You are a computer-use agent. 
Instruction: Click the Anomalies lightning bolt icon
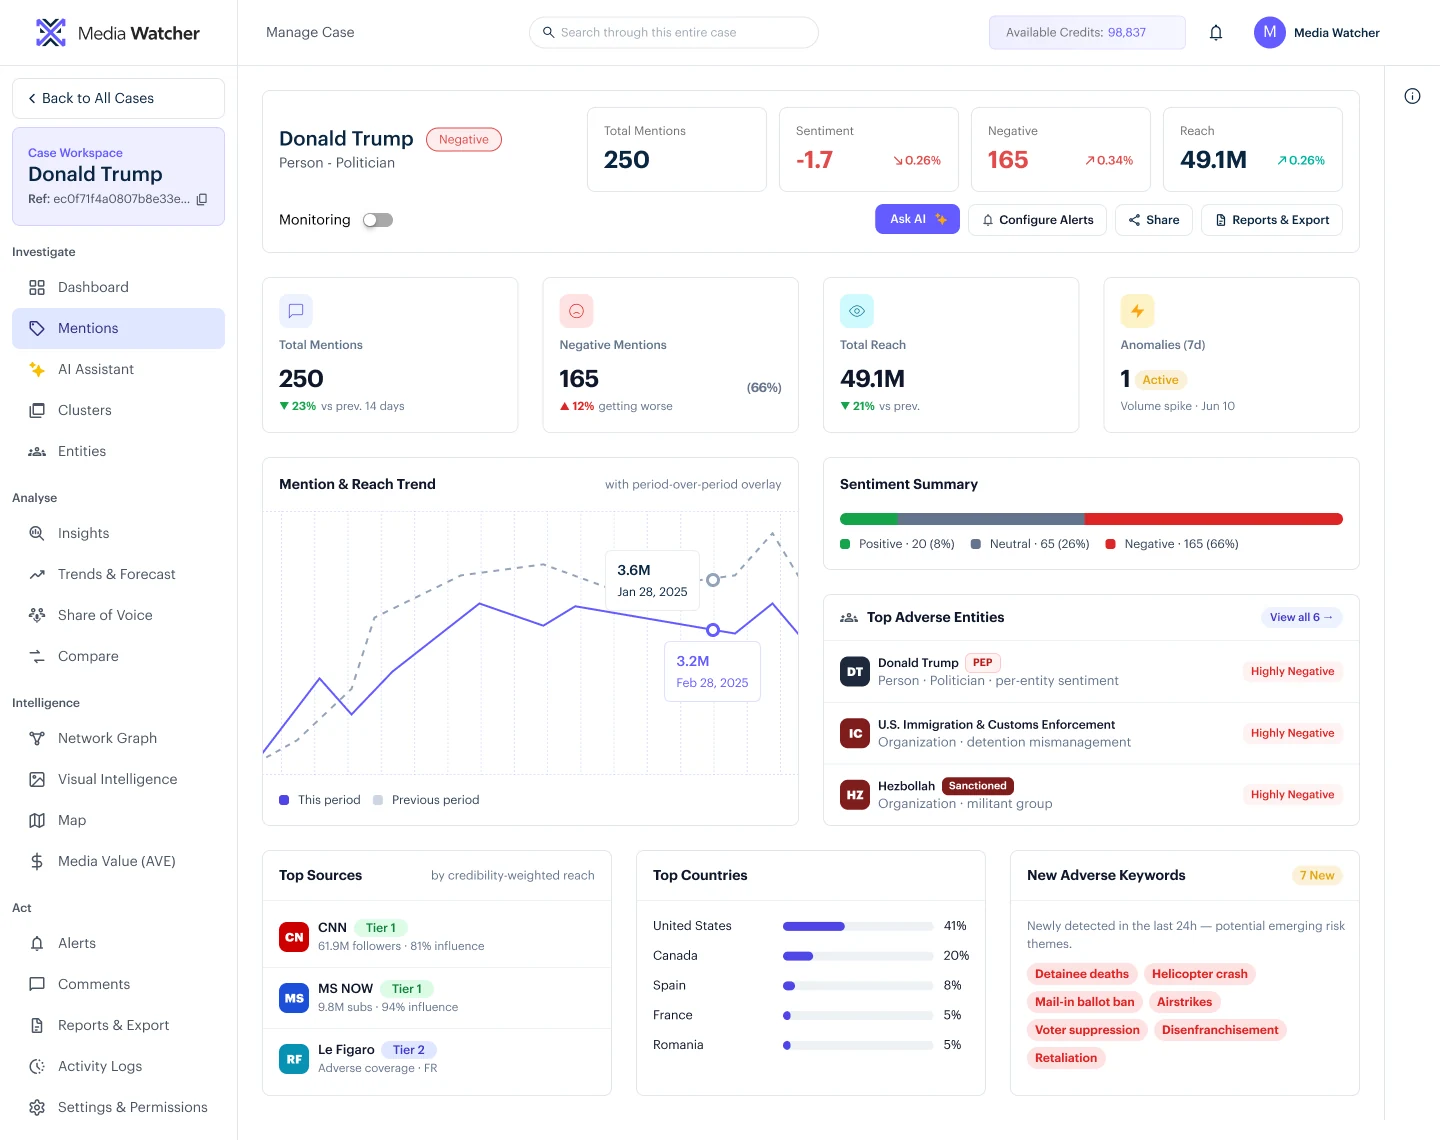(1137, 311)
